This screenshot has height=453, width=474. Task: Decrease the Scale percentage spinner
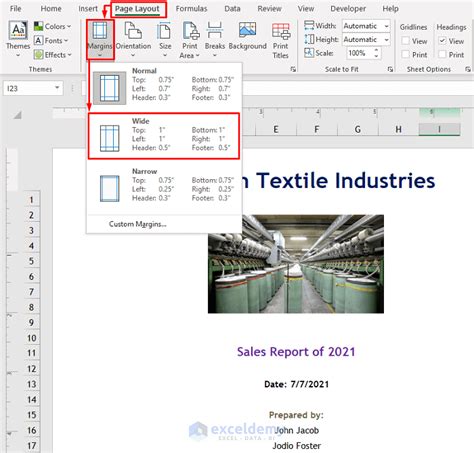(376, 56)
